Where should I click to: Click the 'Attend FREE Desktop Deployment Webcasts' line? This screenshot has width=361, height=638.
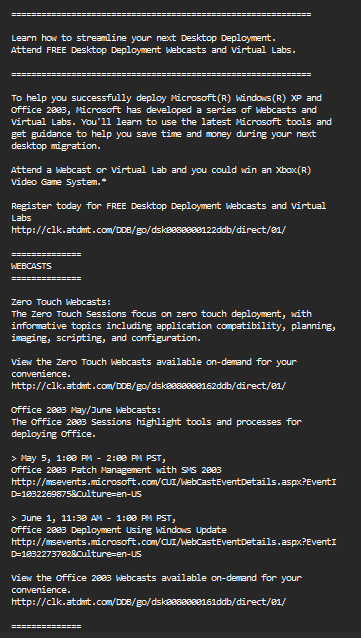(x=153, y=50)
